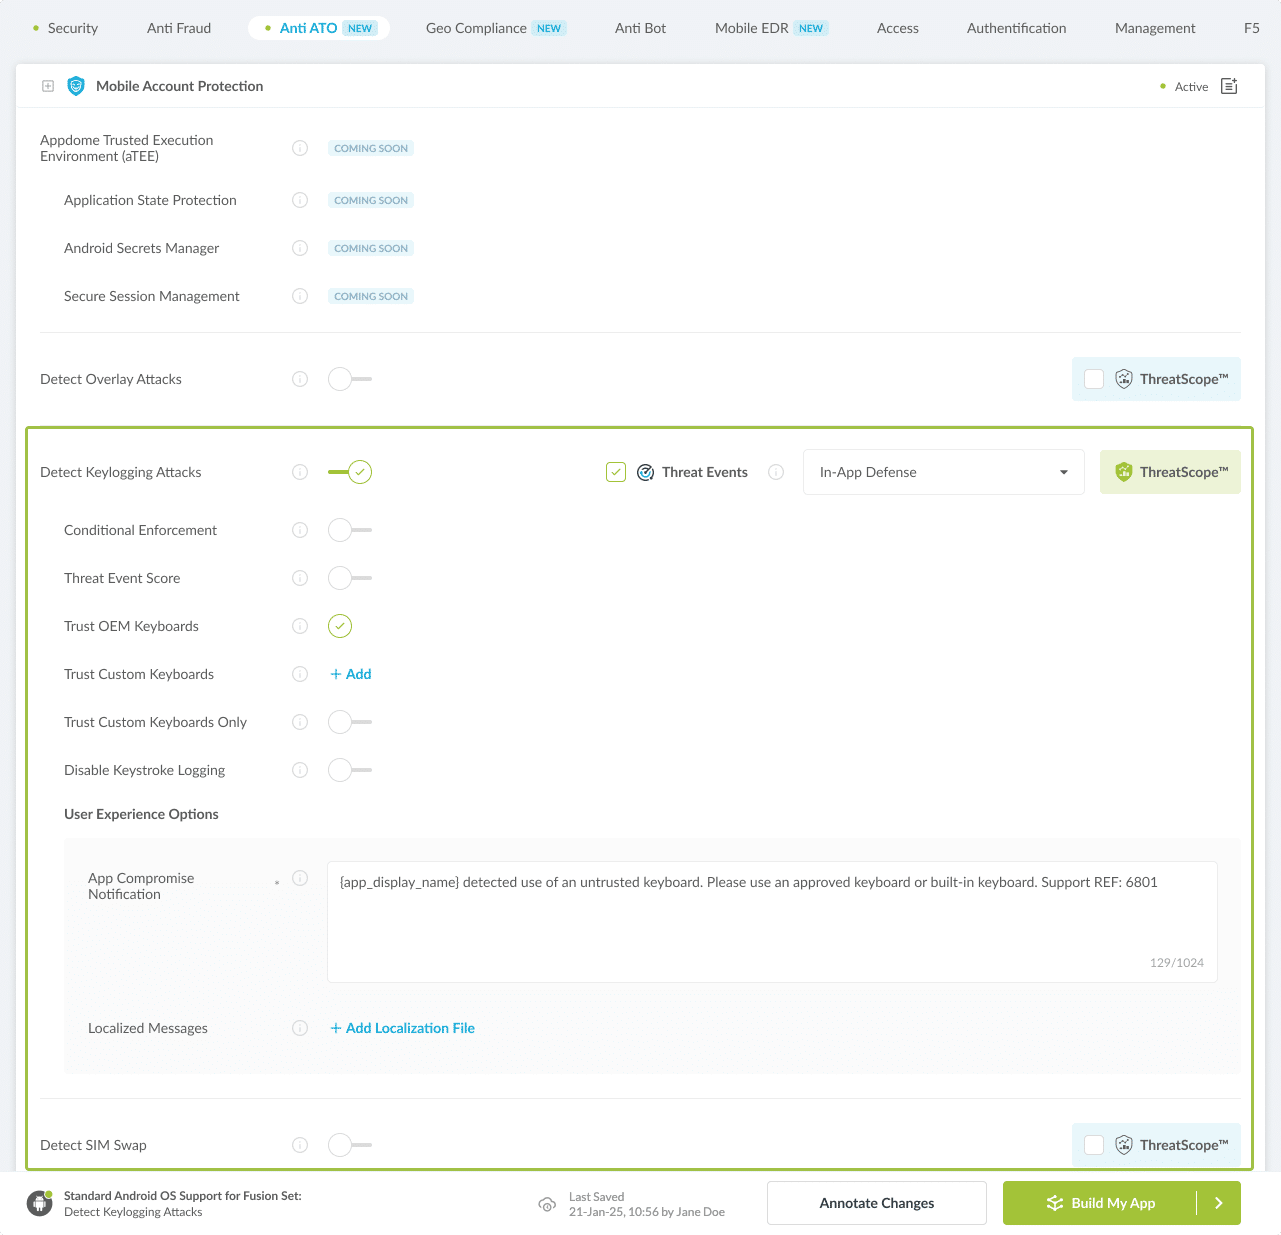Image resolution: width=1281 pixels, height=1235 pixels.
Task: Check ThreatScope box for Detect Overlay Attacks
Action: coord(1094,379)
